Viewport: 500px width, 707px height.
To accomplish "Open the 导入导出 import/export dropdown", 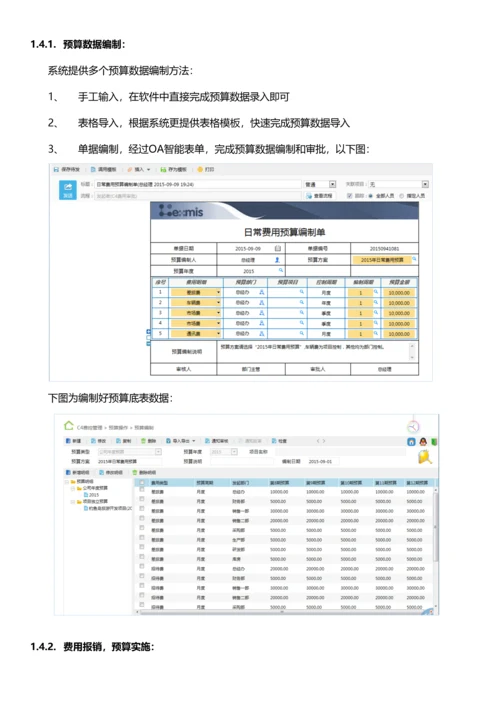I will 180,441.
